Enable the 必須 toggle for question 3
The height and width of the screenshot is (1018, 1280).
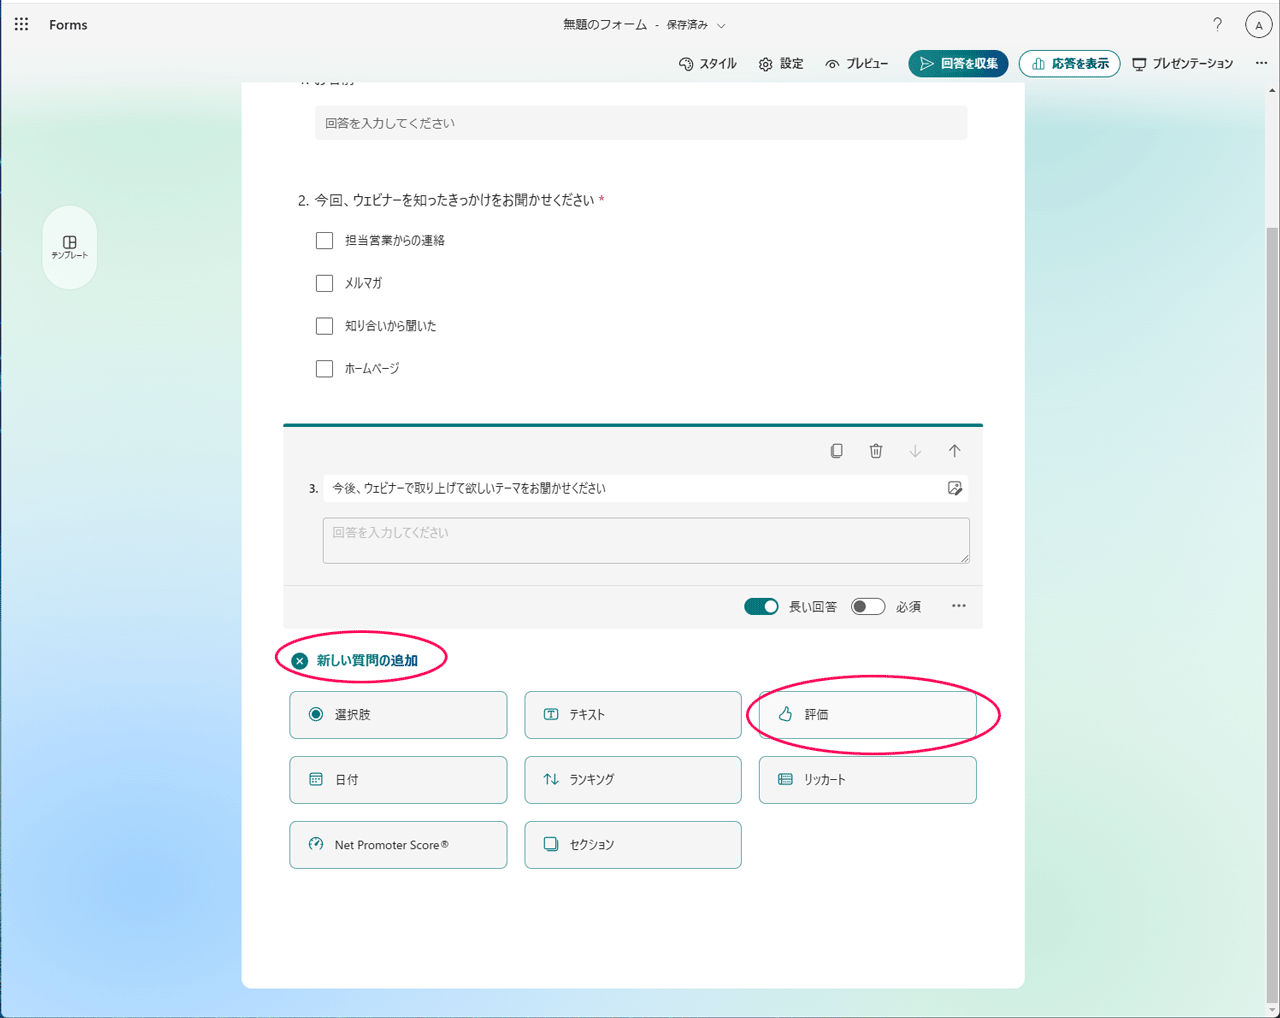click(867, 606)
